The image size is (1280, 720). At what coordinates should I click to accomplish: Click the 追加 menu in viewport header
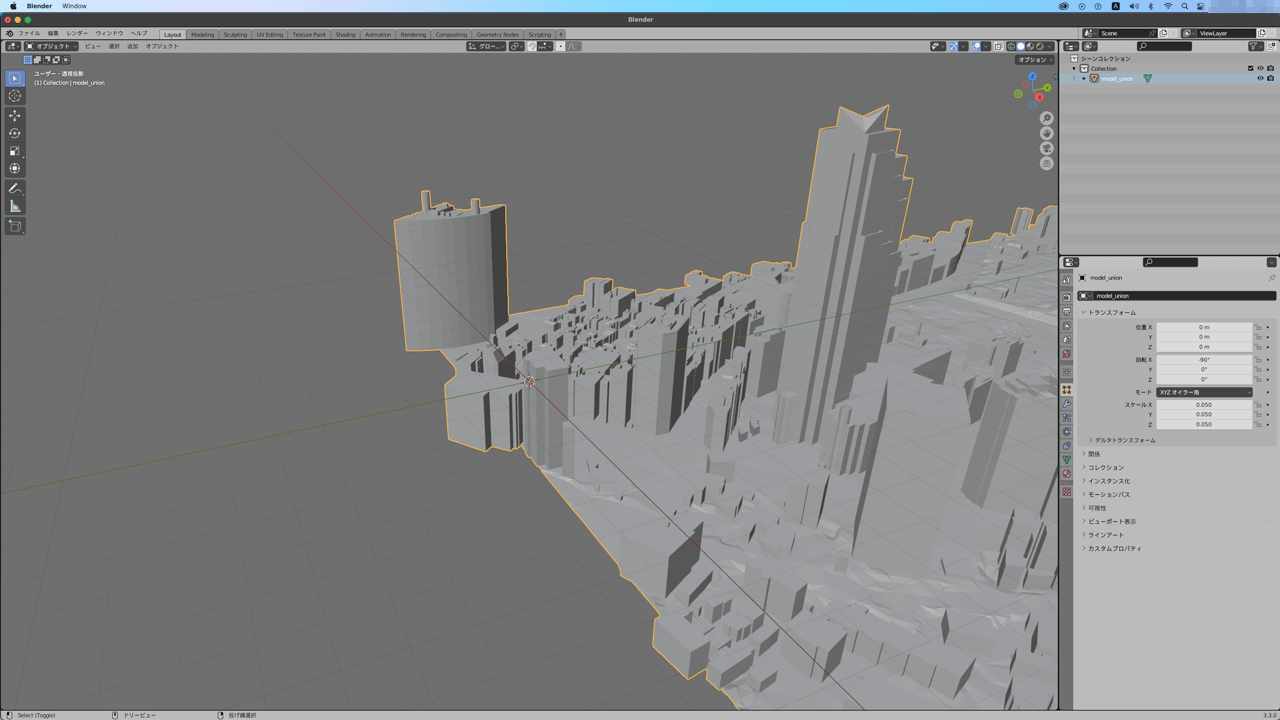tap(132, 46)
